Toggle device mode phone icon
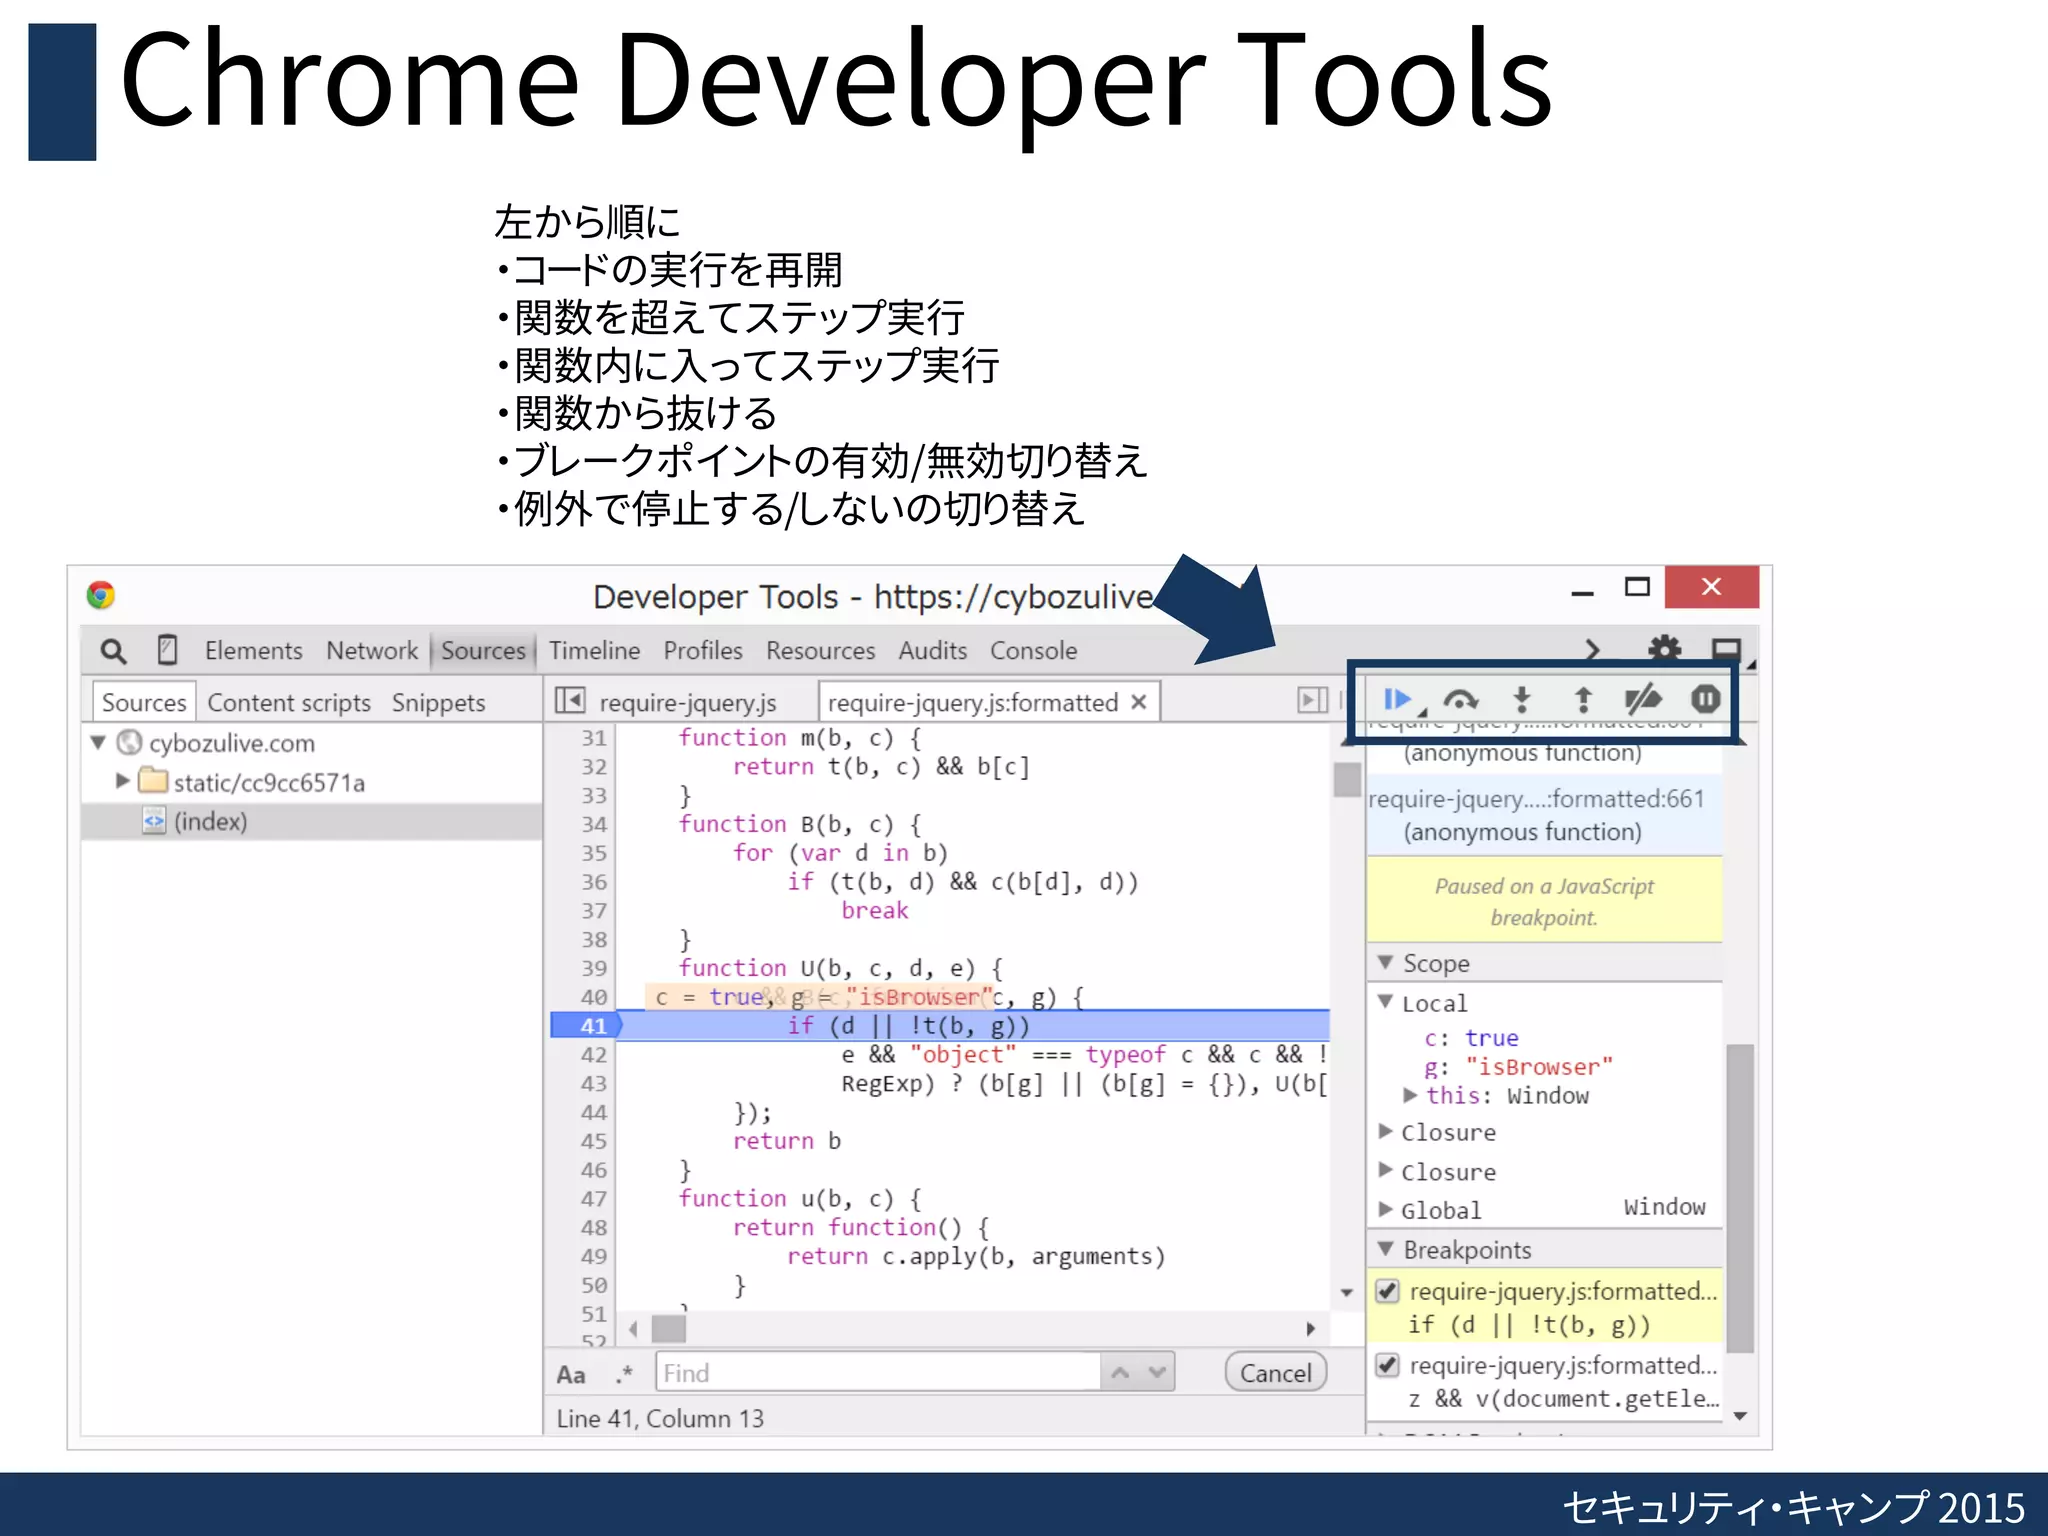Viewport: 2048px width, 1536px height. pos(168,651)
